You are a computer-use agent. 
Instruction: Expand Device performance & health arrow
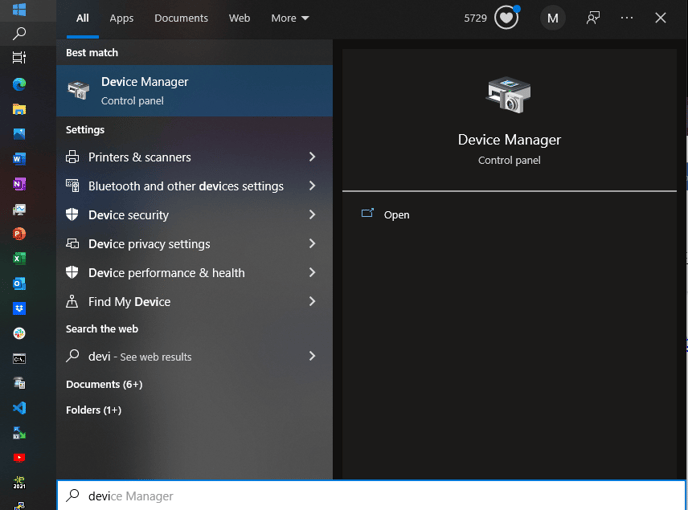pyautogui.click(x=312, y=273)
